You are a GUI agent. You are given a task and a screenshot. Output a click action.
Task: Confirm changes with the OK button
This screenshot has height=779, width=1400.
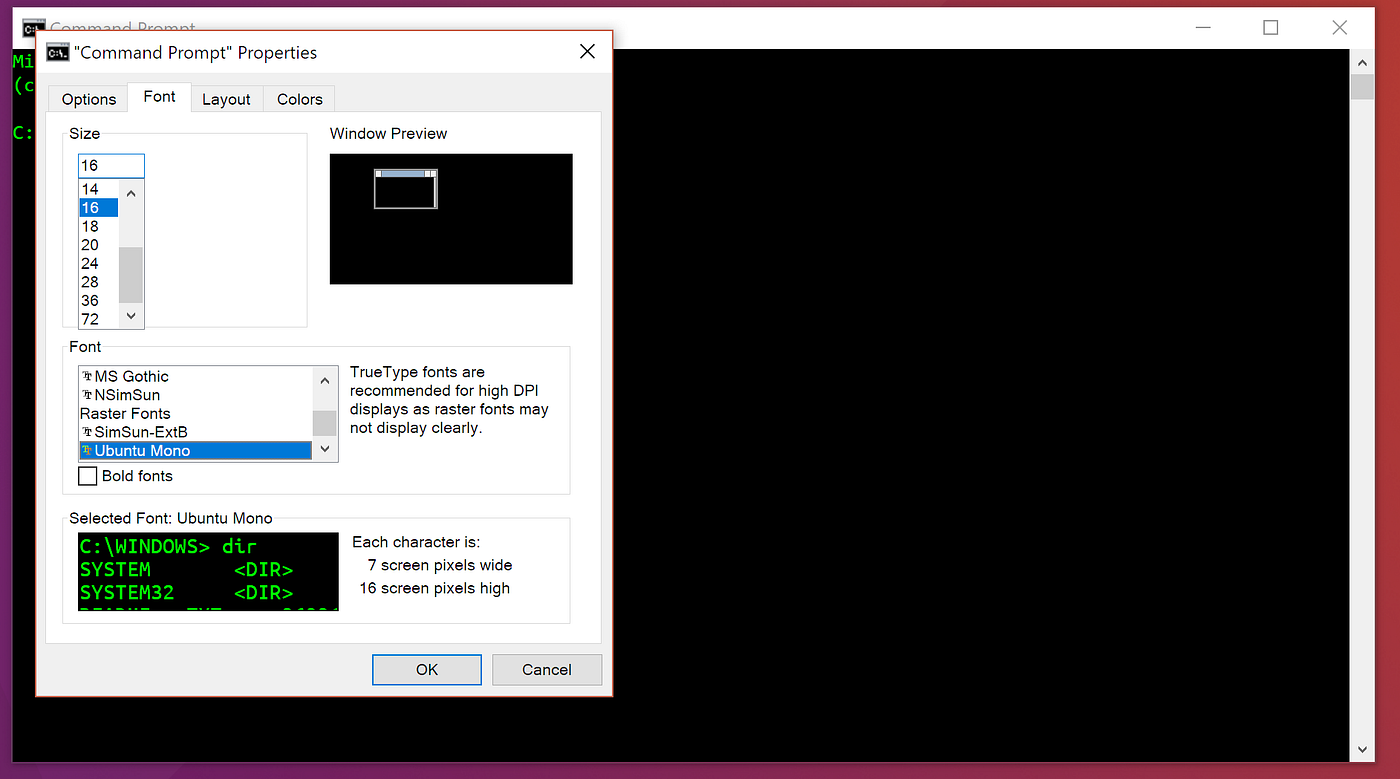coord(426,669)
